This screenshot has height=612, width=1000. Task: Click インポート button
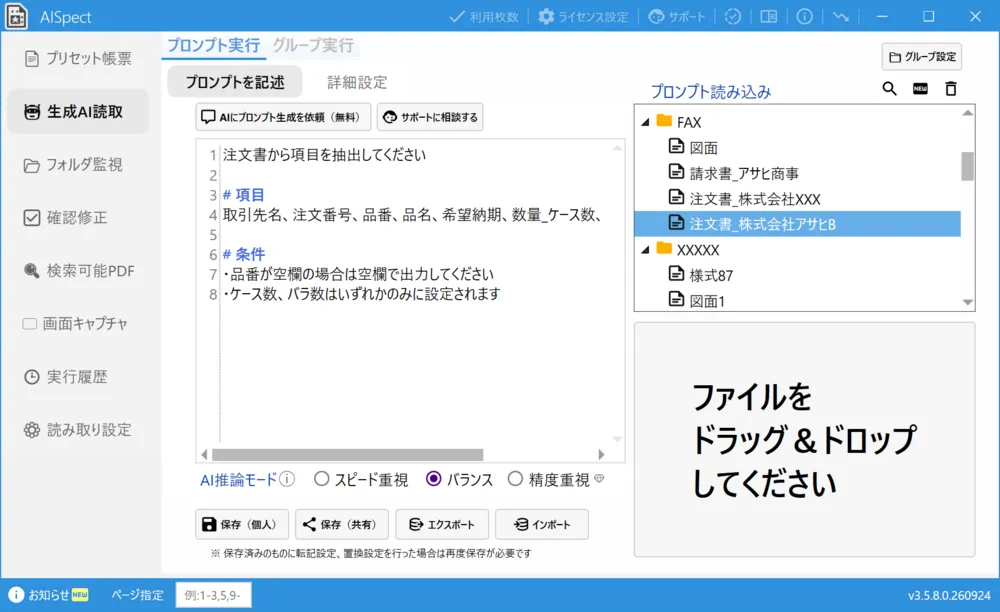click(541, 525)
